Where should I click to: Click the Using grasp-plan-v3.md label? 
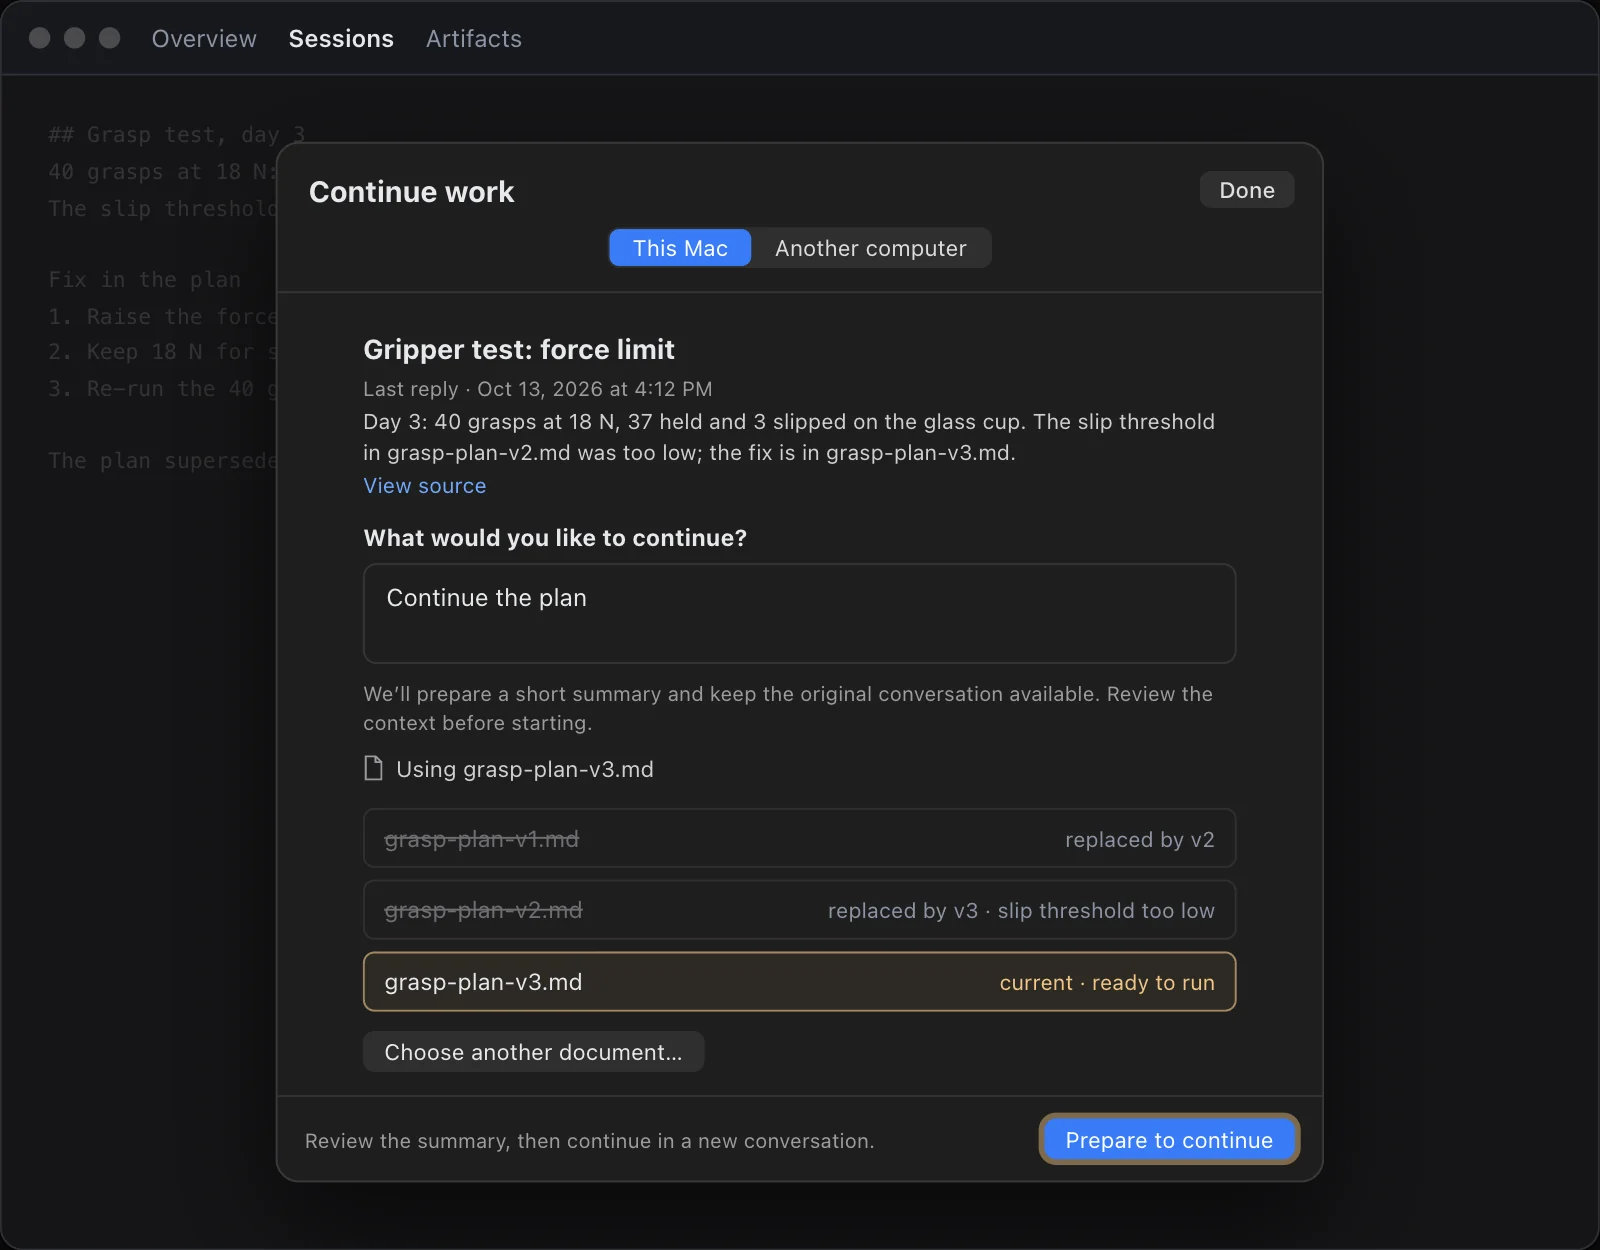click(x=525, y=769)
